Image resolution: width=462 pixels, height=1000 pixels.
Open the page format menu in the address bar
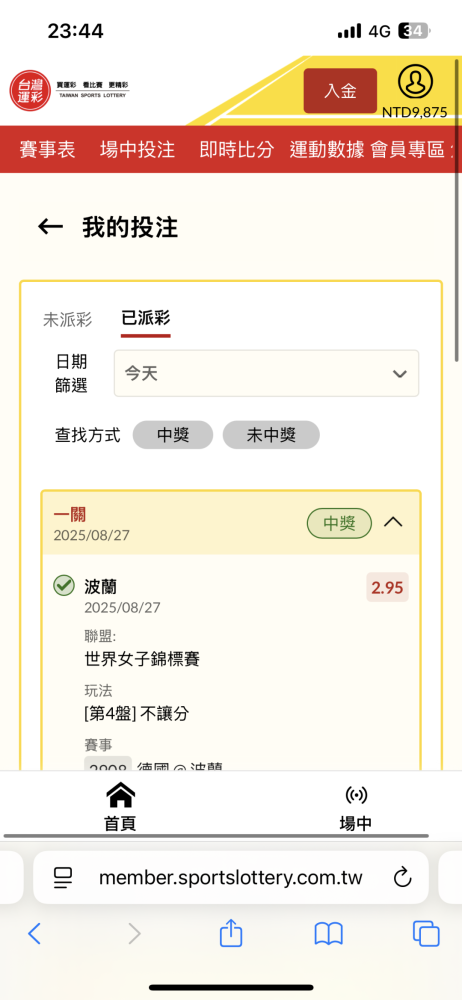[x=63, y=878]
